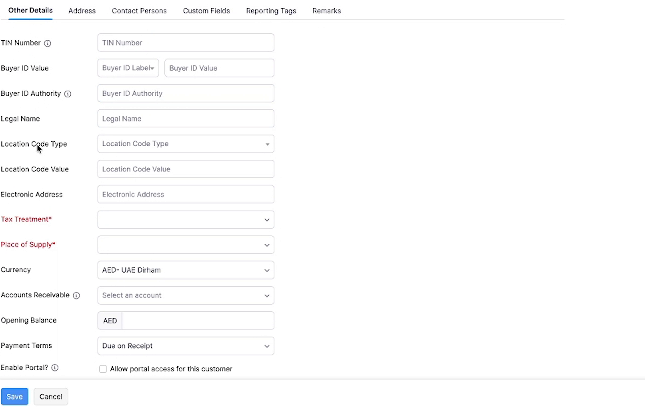
Task: Click the Enable Portal info icon
Action: click(55, 368)
